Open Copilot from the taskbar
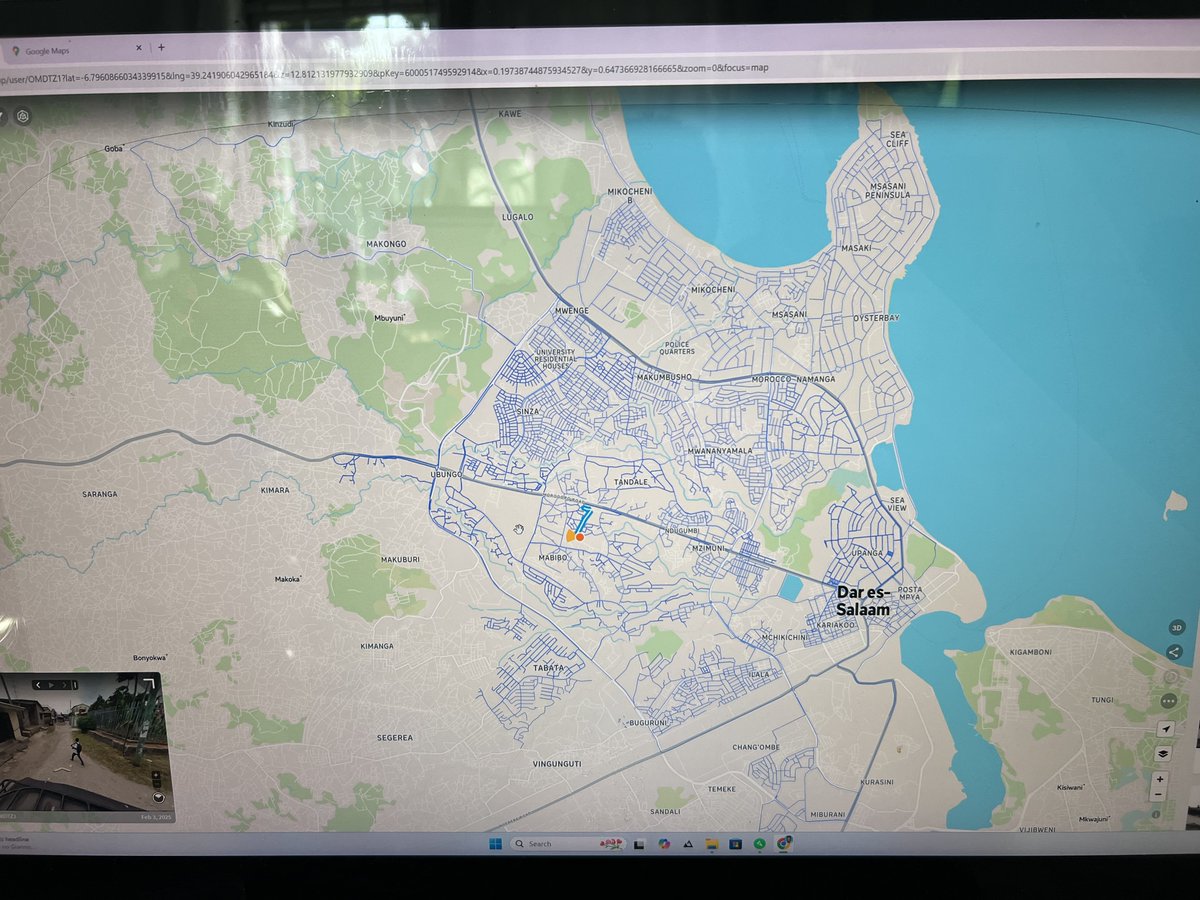Screen dimensions: 1200x900 pos(664,844)
